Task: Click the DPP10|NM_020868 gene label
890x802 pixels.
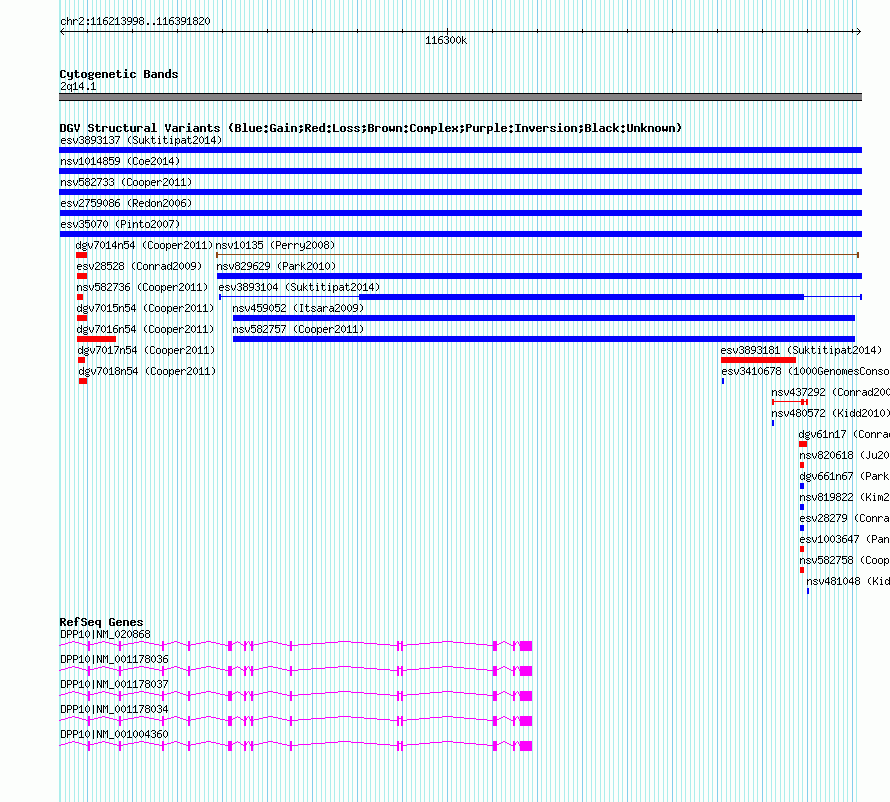Action: pyautogui.click(x=106, y=634)
